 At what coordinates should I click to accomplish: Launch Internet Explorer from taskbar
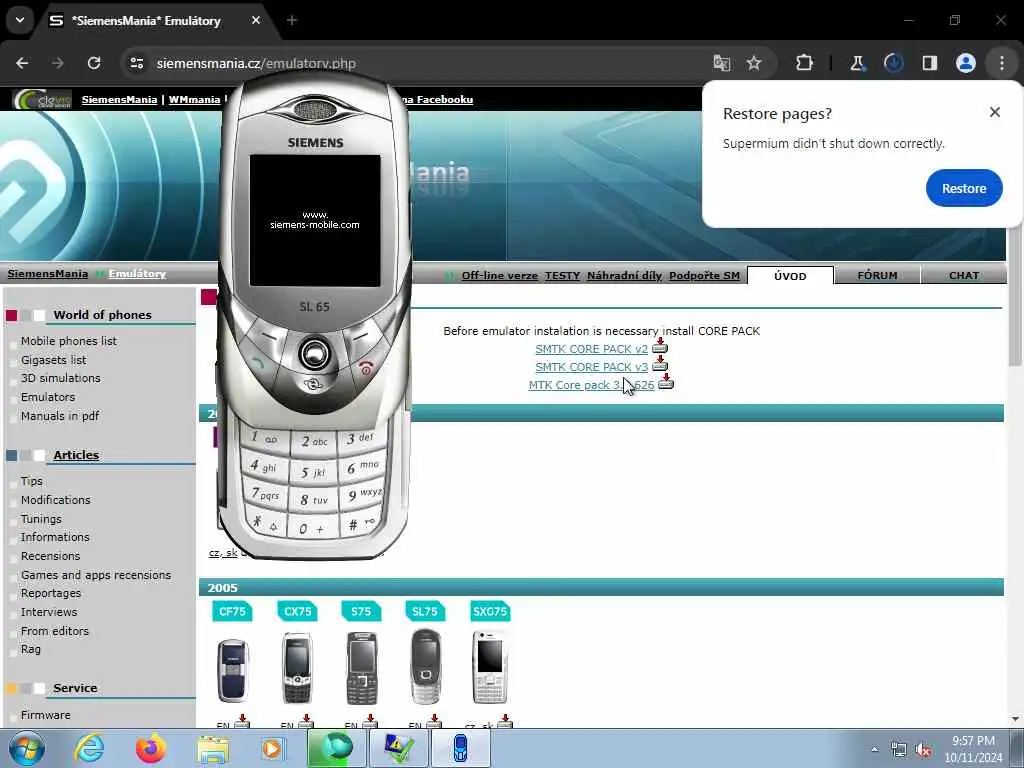[x=89, y=748]
